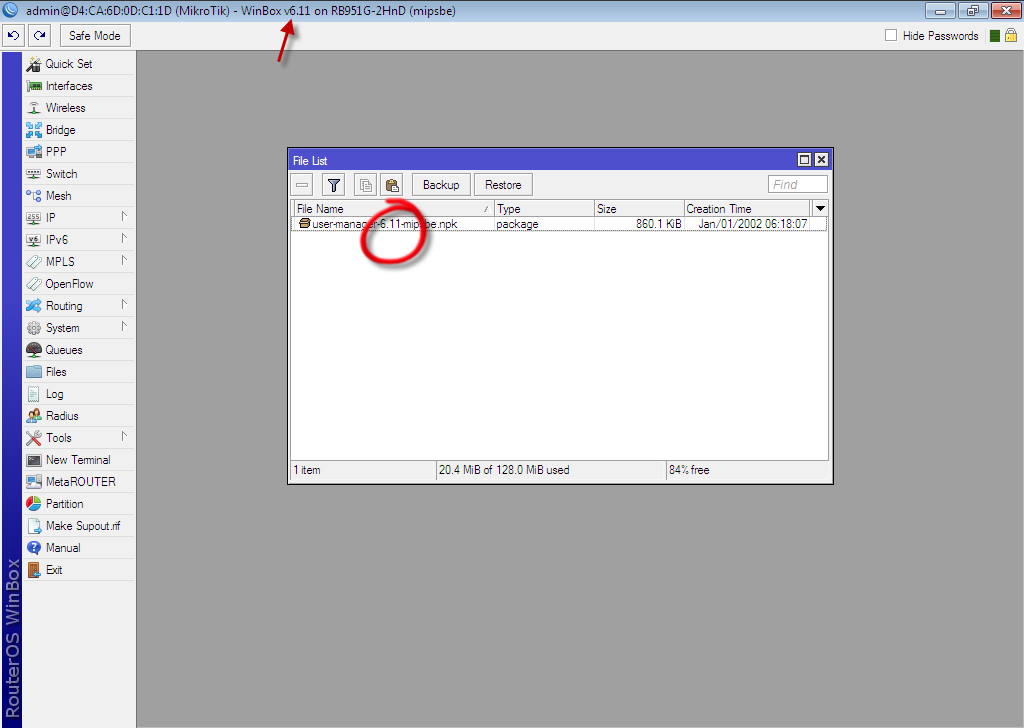Select file user-manager-6.11-mipsbe.npk

pos(385,224)
